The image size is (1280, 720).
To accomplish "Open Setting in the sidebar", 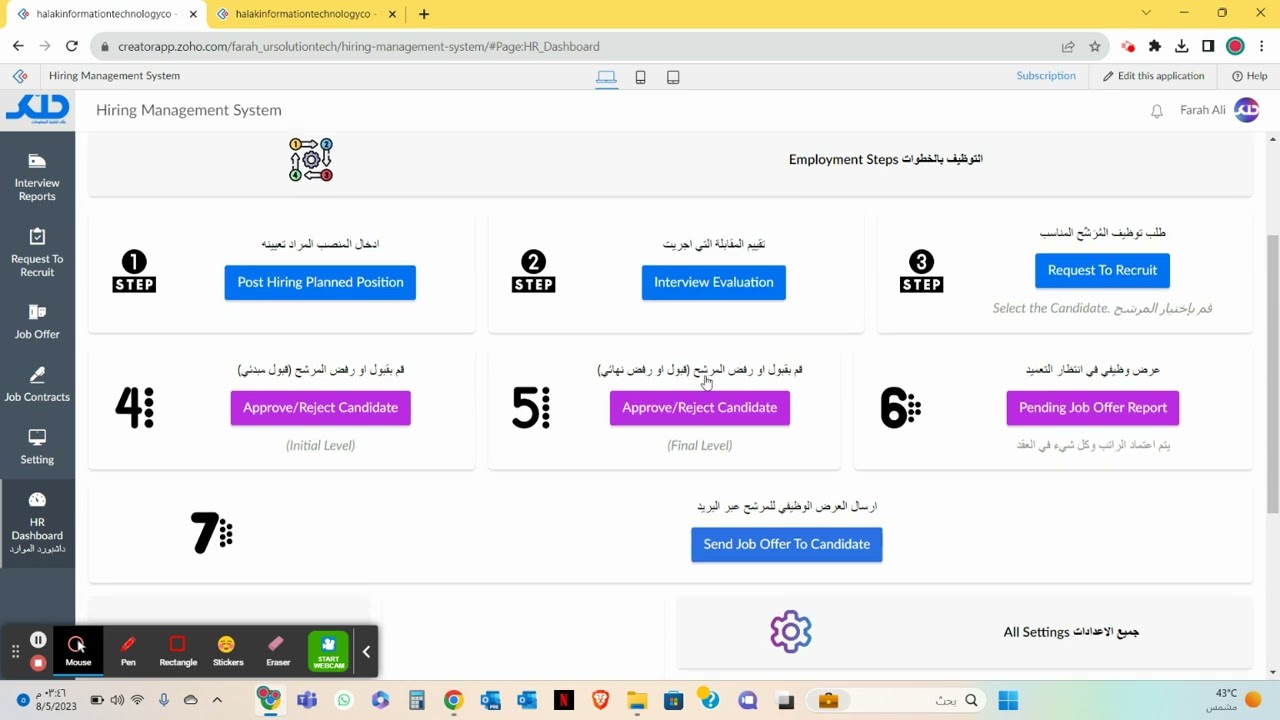I will click(37, 447).
